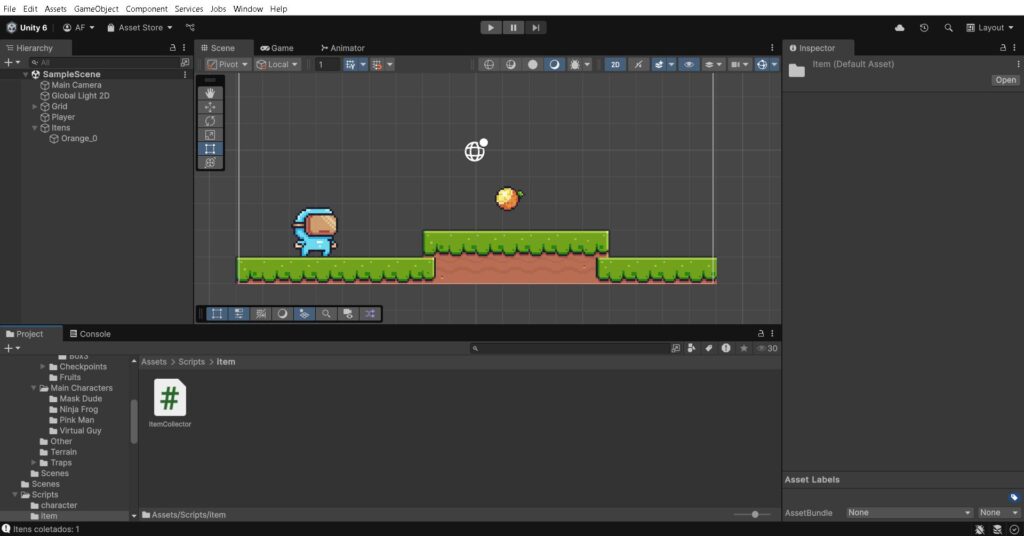
Task: Open the Local handle rotation dropdown
Action: click(277, 64)
